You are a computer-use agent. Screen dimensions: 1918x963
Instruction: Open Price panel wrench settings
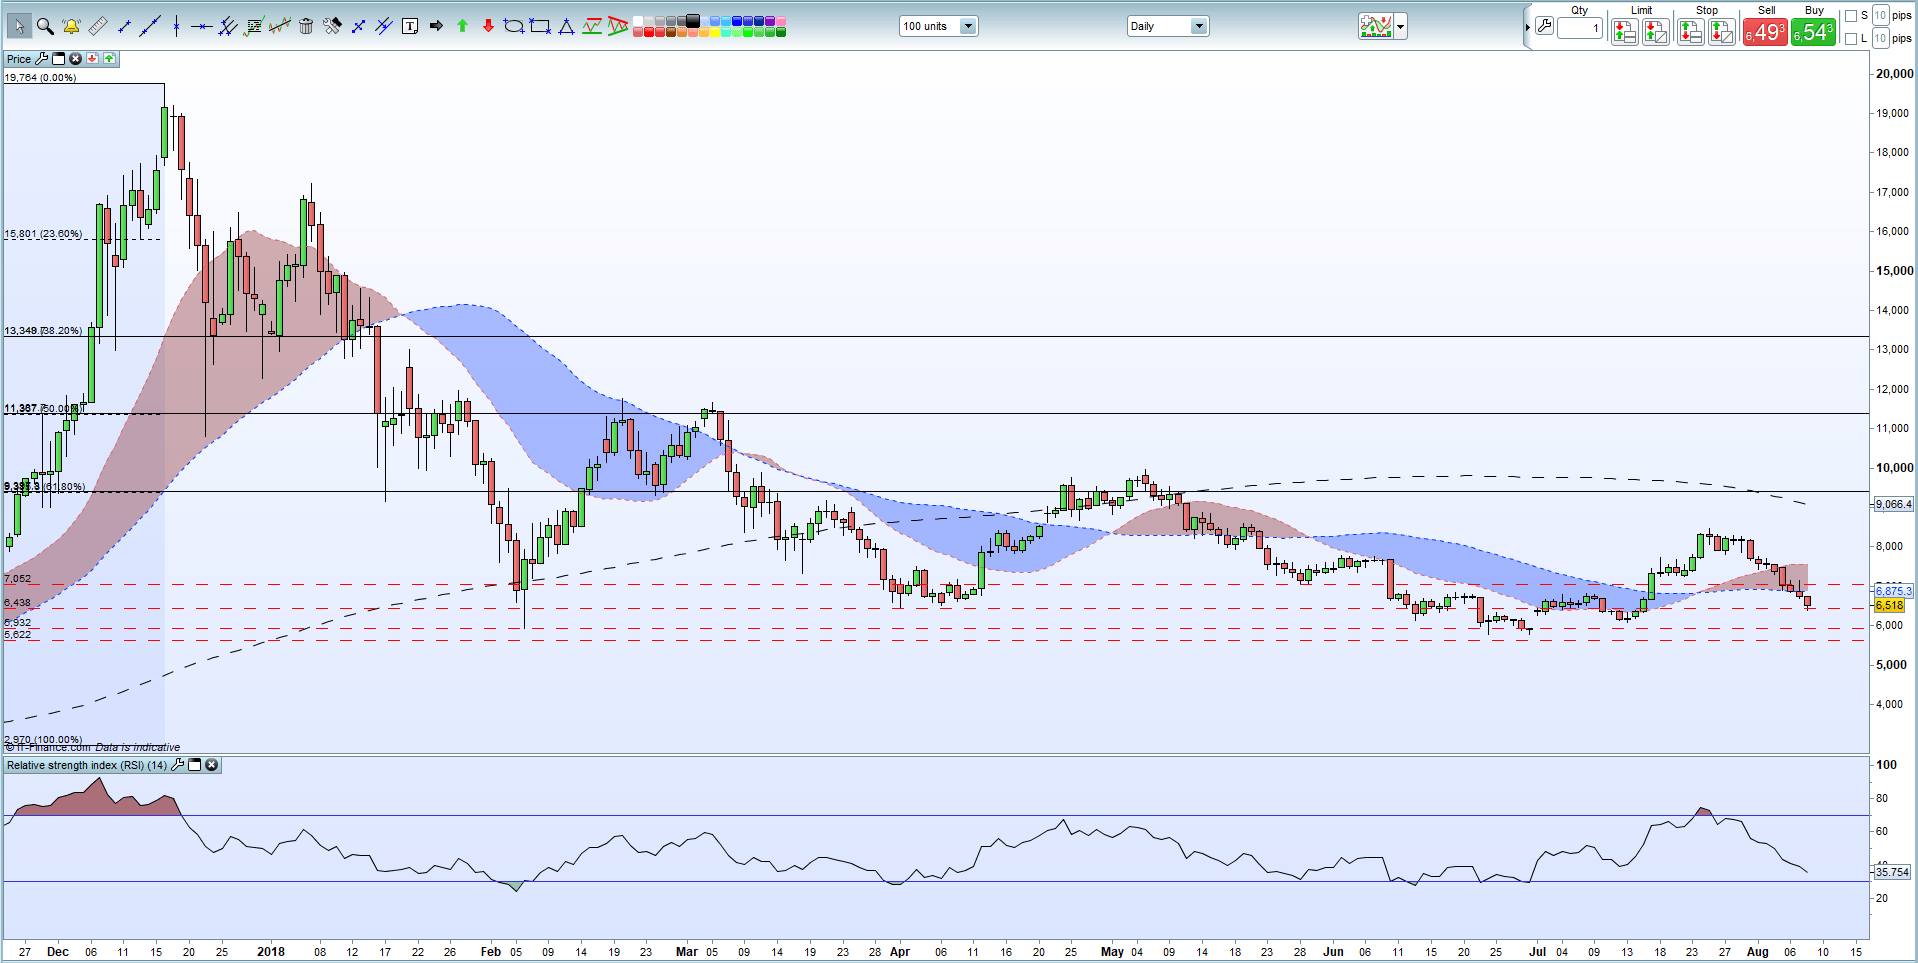pyautogui.click(x=42, y=59)
